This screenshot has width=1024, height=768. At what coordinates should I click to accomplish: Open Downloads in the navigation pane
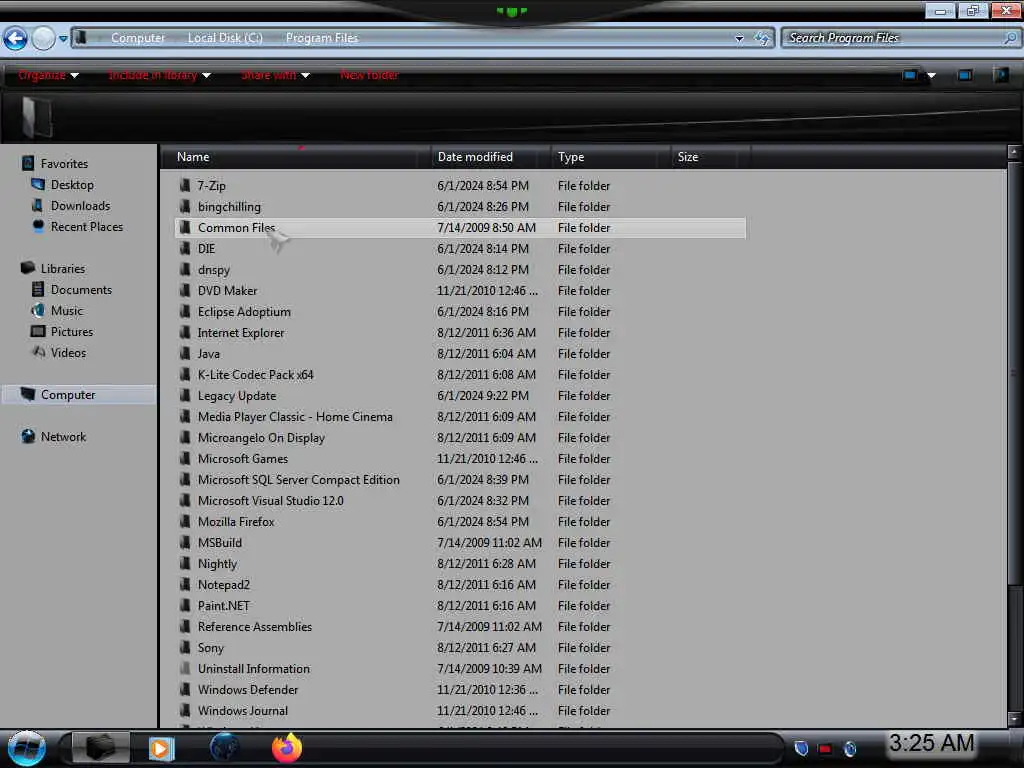tap(80, 206)
